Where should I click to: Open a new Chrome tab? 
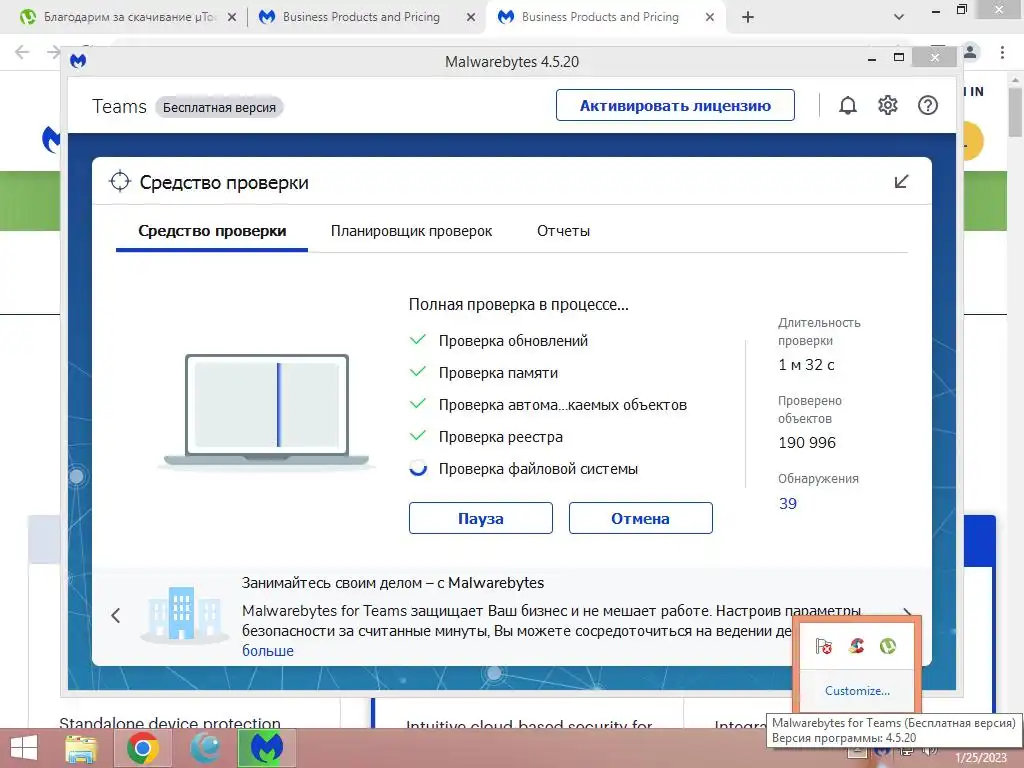[x=748, y=18]
